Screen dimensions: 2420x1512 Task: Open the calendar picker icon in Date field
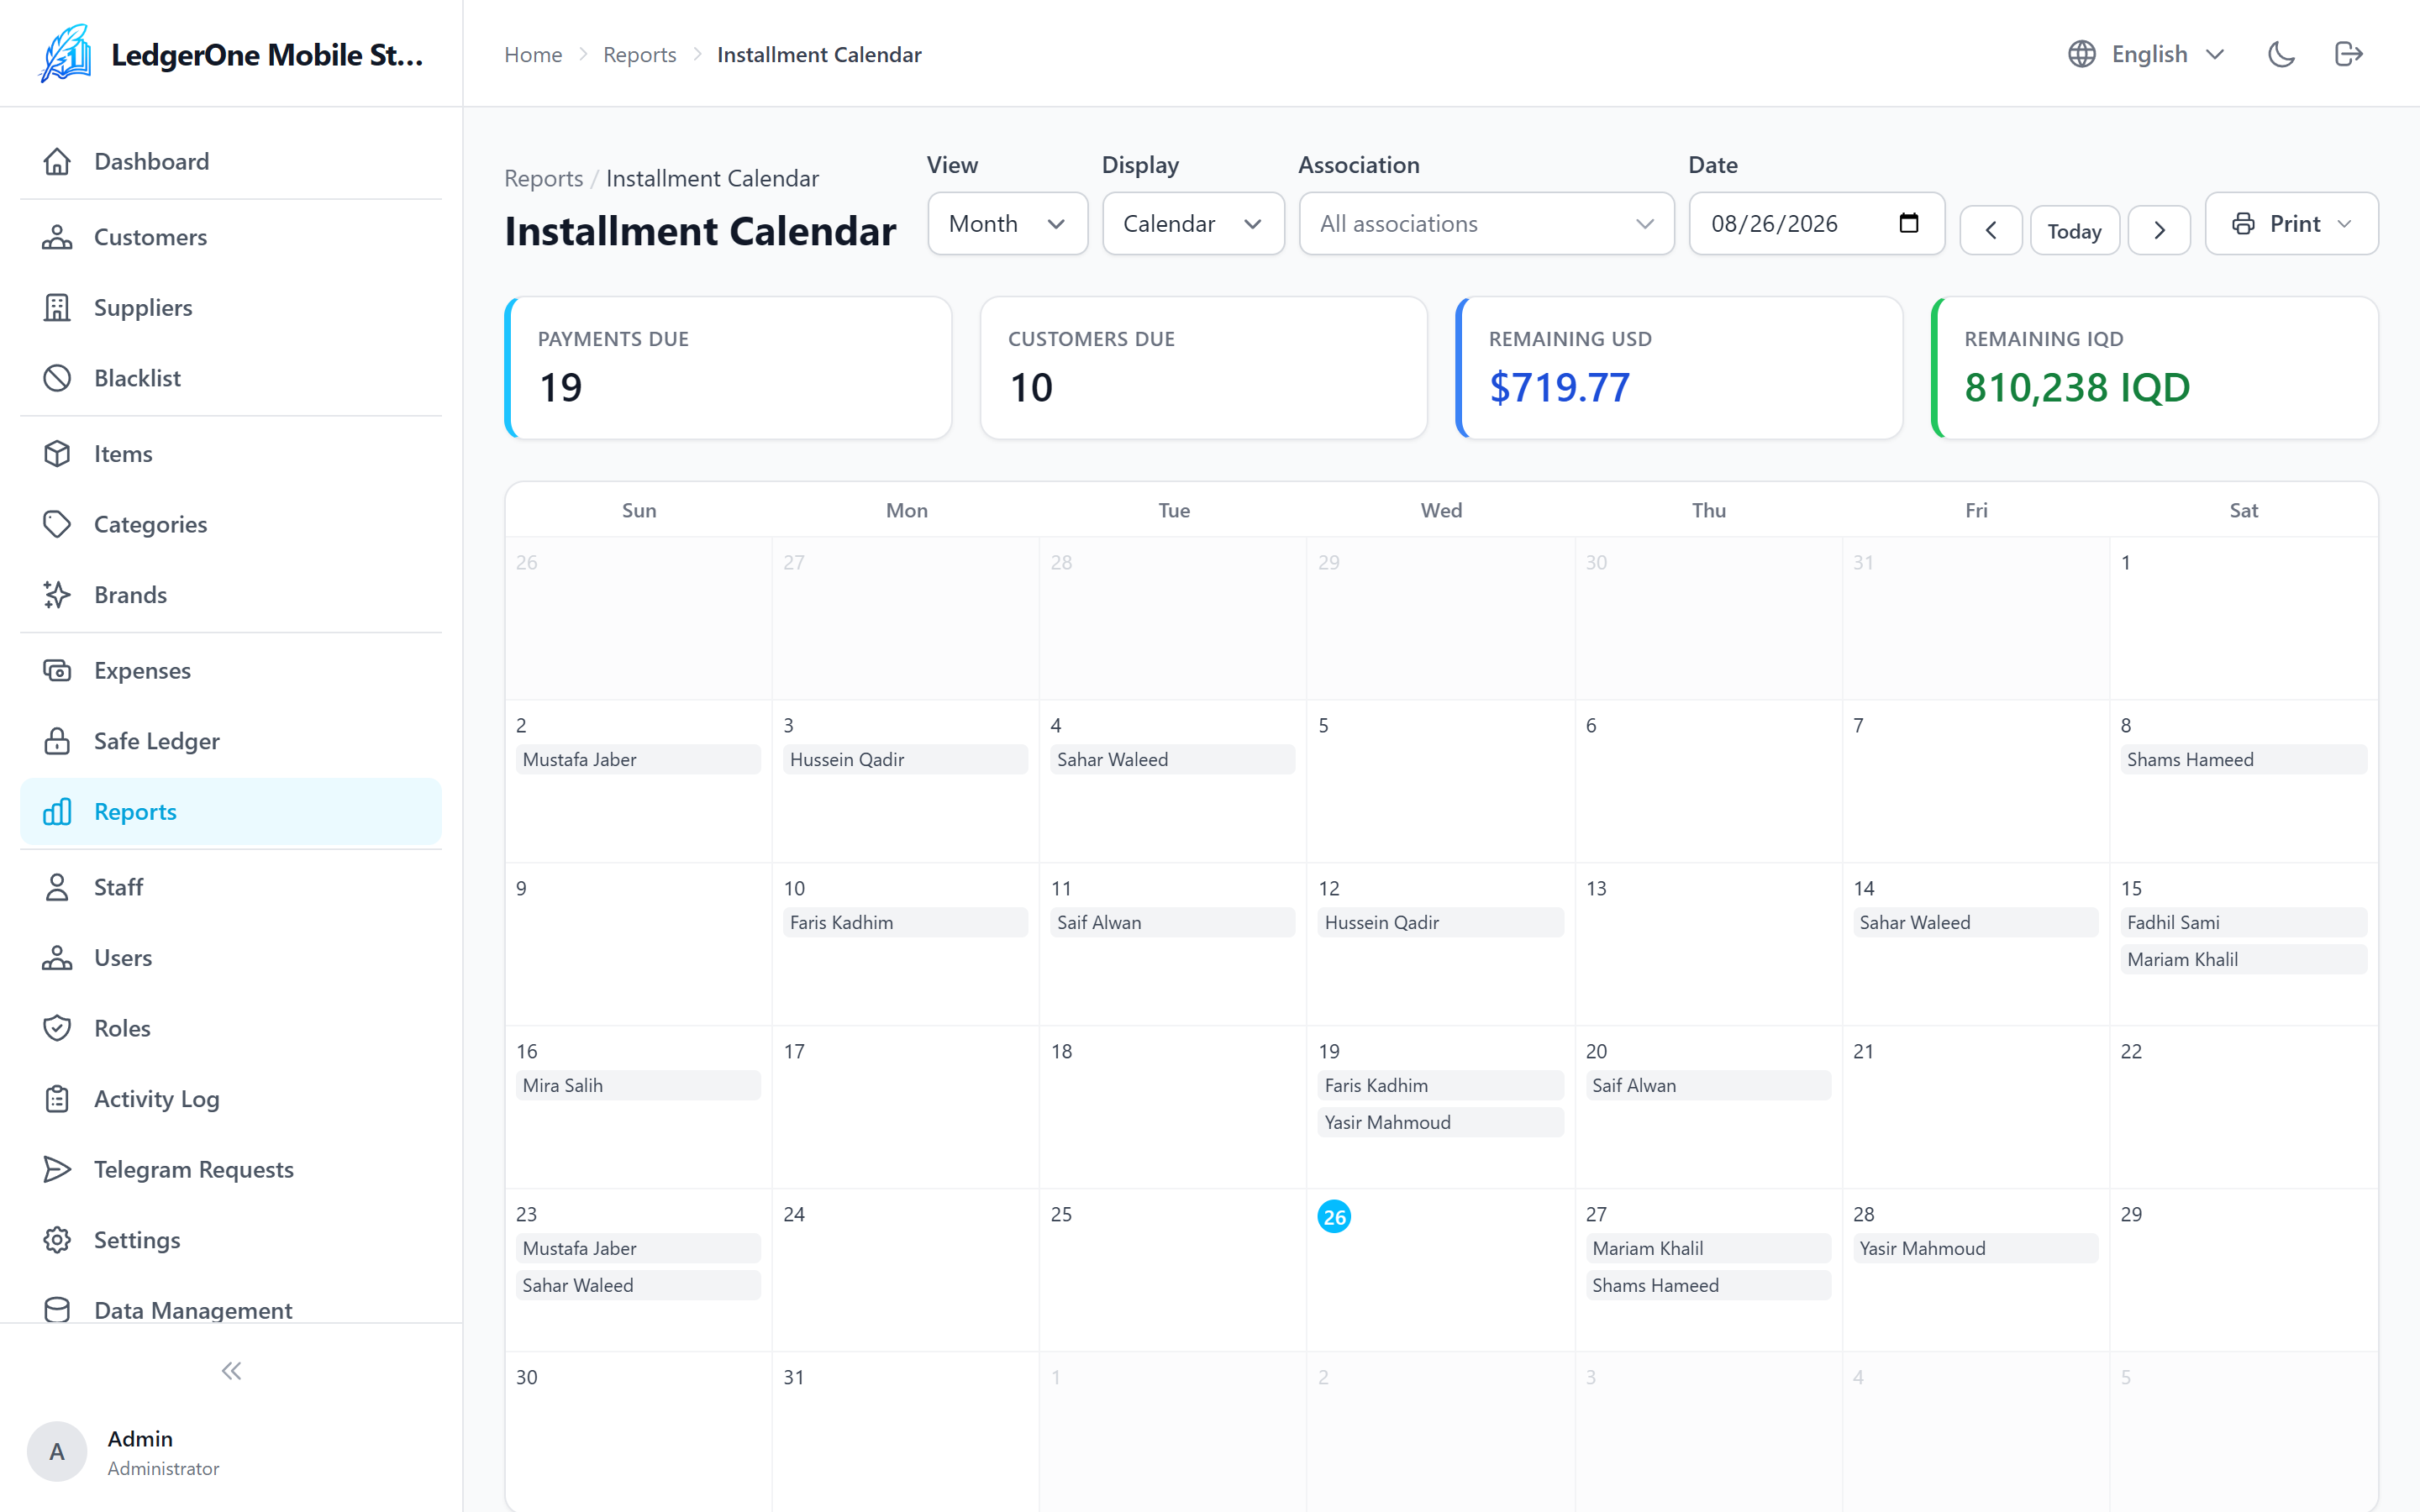(1908, 223)
